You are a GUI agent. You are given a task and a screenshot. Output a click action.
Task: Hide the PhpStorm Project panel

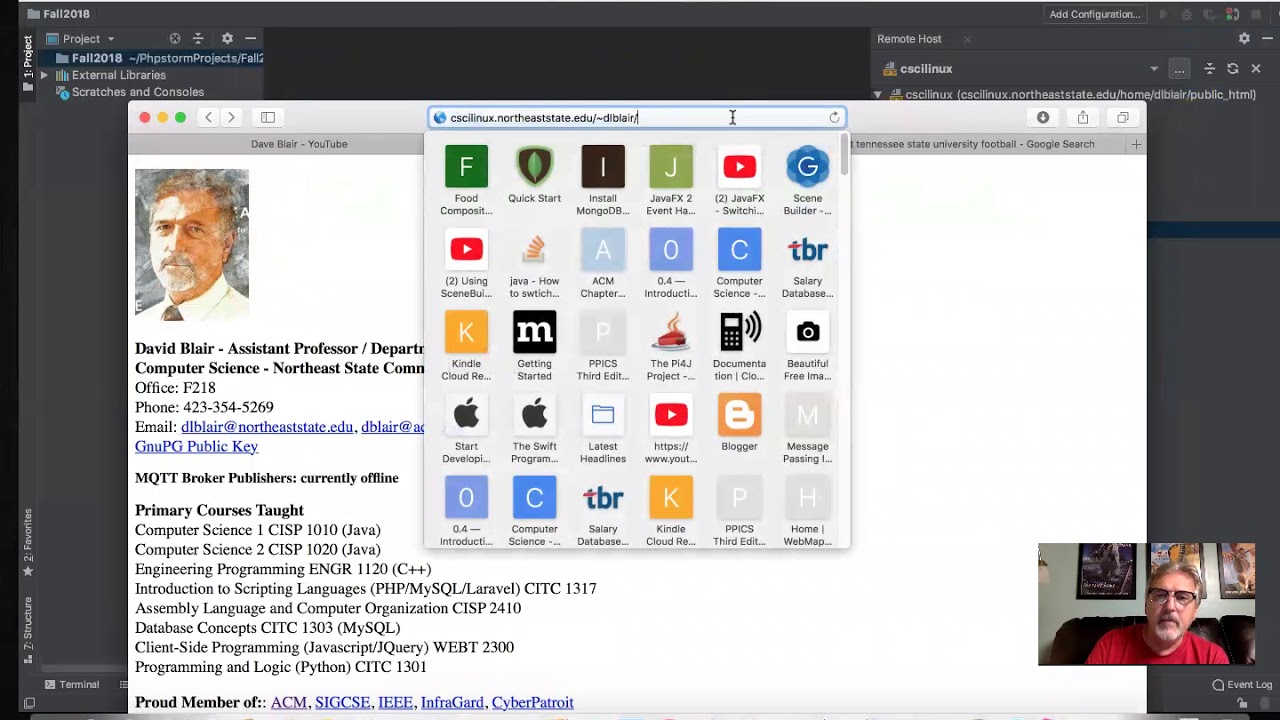(250, 39)
